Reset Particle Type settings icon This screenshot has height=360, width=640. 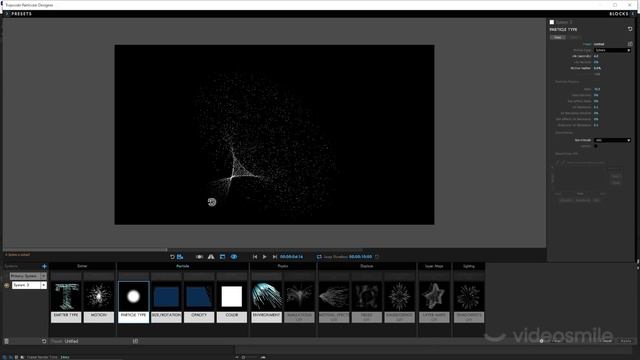630,29
